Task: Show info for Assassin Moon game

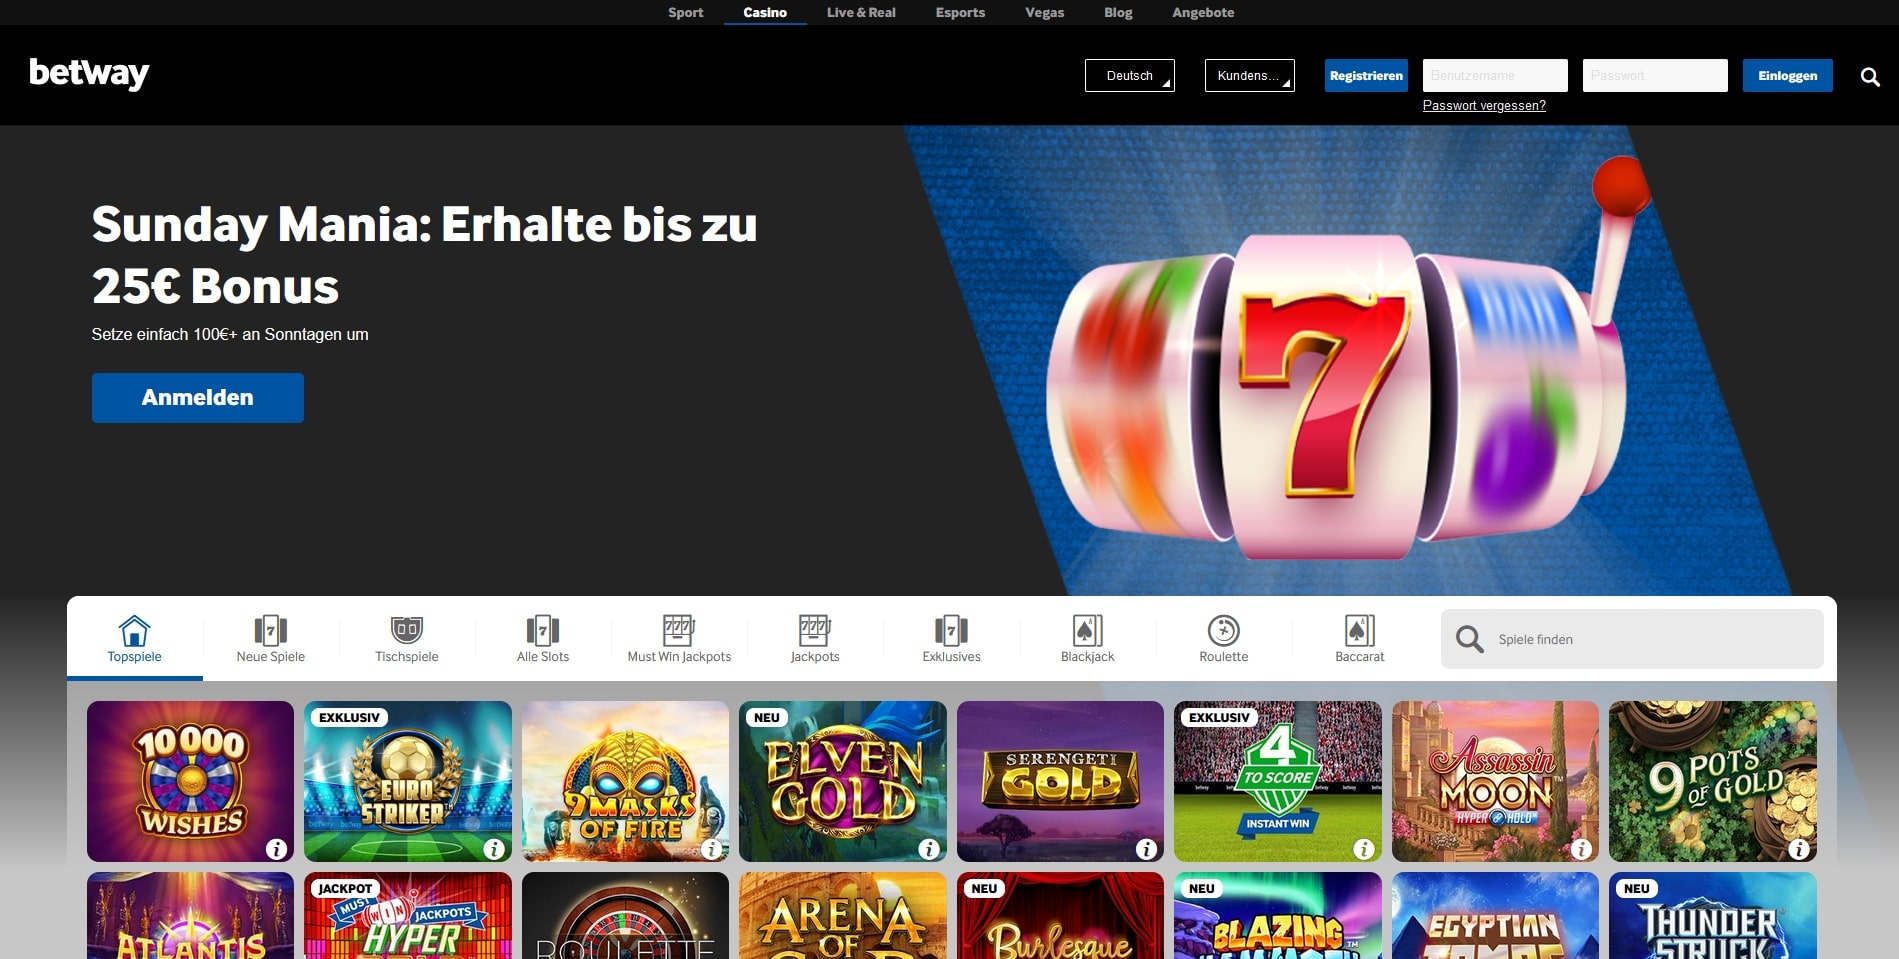Action: [1581, 849]
